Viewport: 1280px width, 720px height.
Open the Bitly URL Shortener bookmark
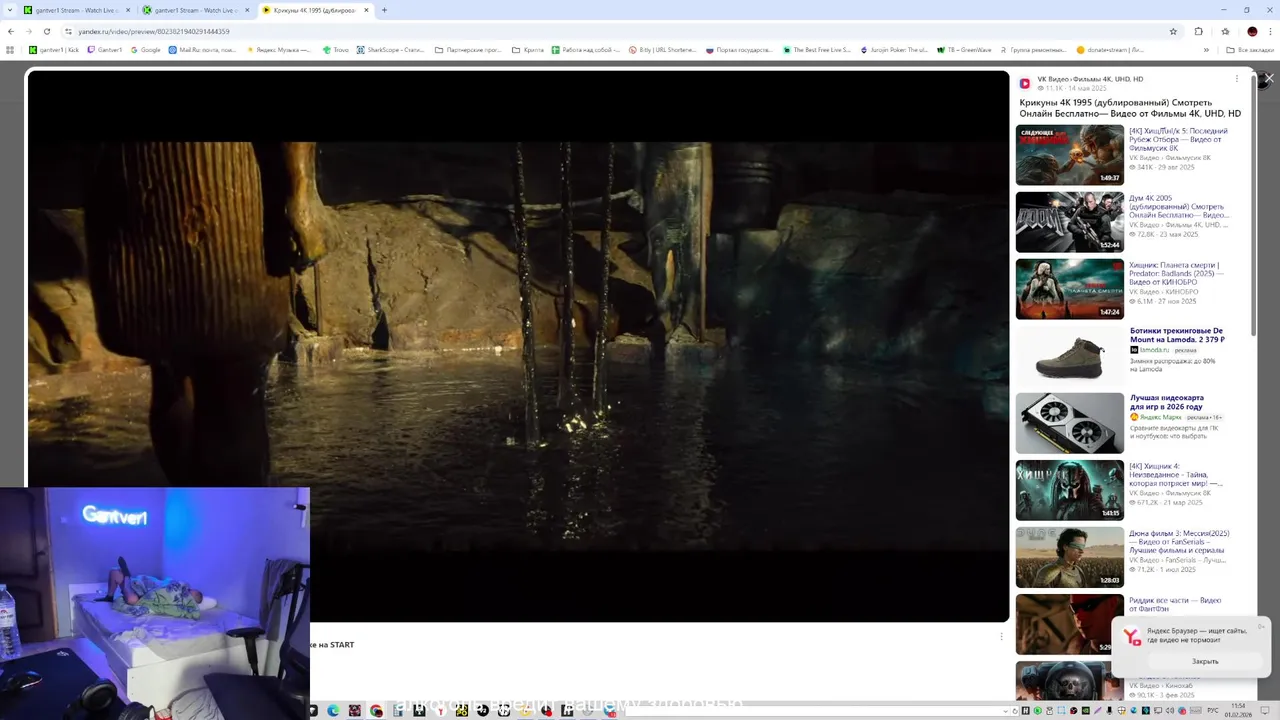[x=662, y=49]
